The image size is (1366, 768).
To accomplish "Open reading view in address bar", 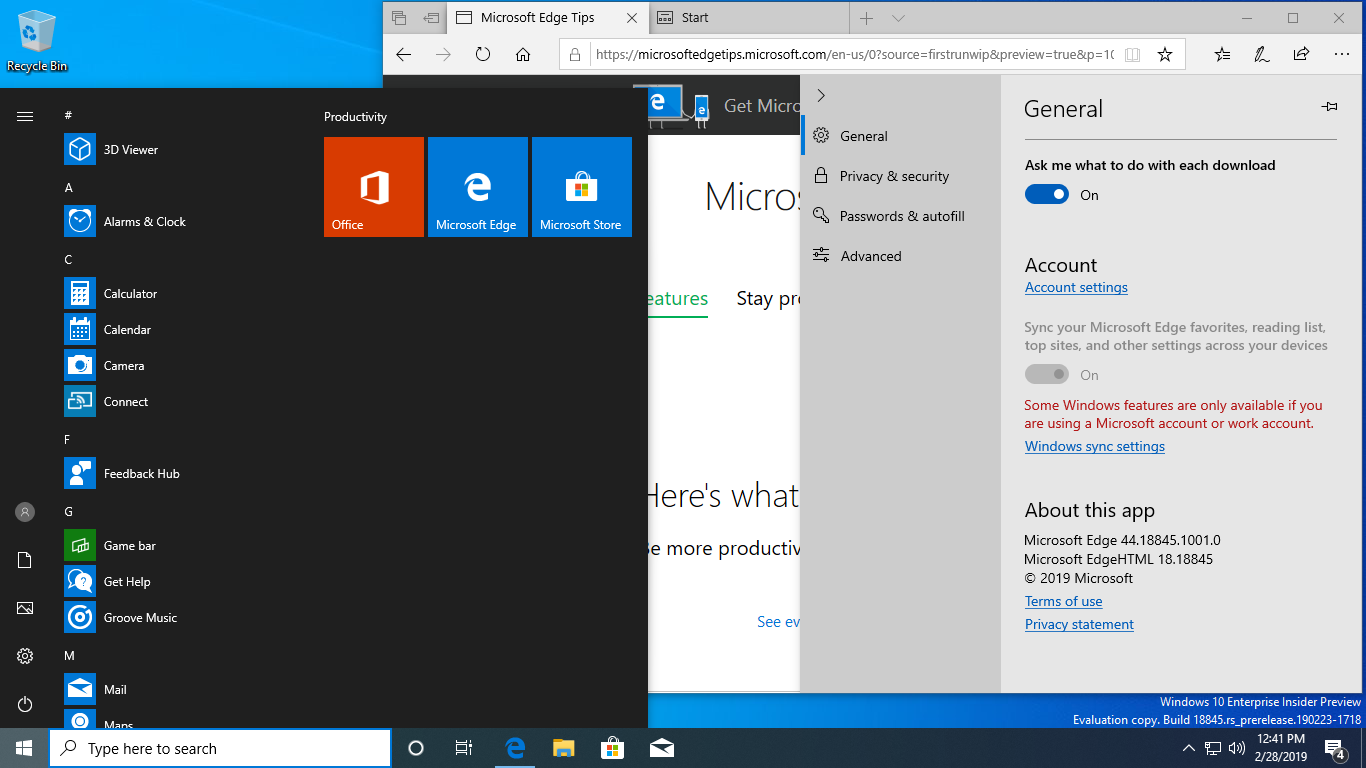I will point(1132,55).
